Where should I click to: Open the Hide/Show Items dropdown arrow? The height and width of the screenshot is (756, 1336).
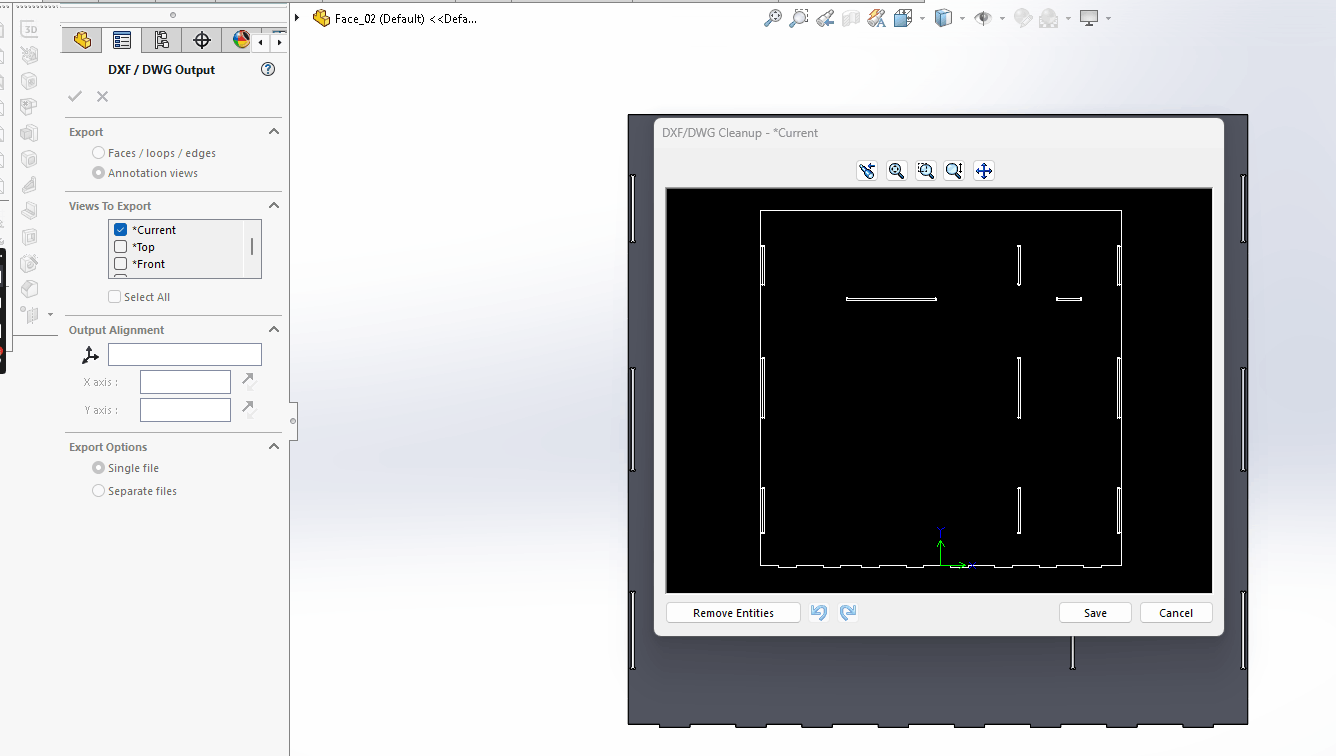pos(1002,18)
